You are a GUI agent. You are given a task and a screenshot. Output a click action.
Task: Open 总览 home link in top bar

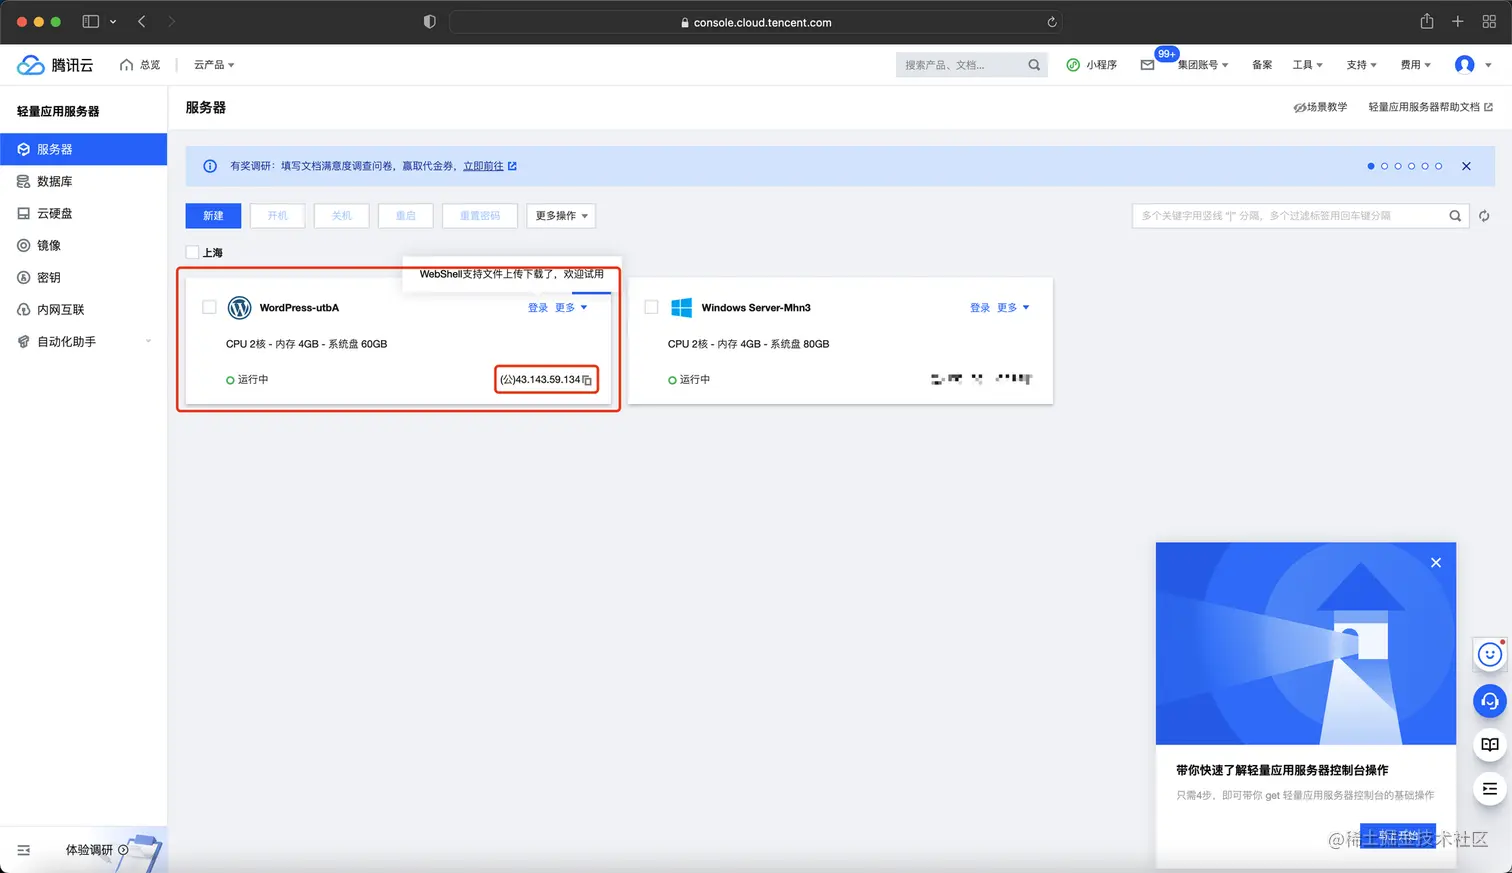point(140,65)
